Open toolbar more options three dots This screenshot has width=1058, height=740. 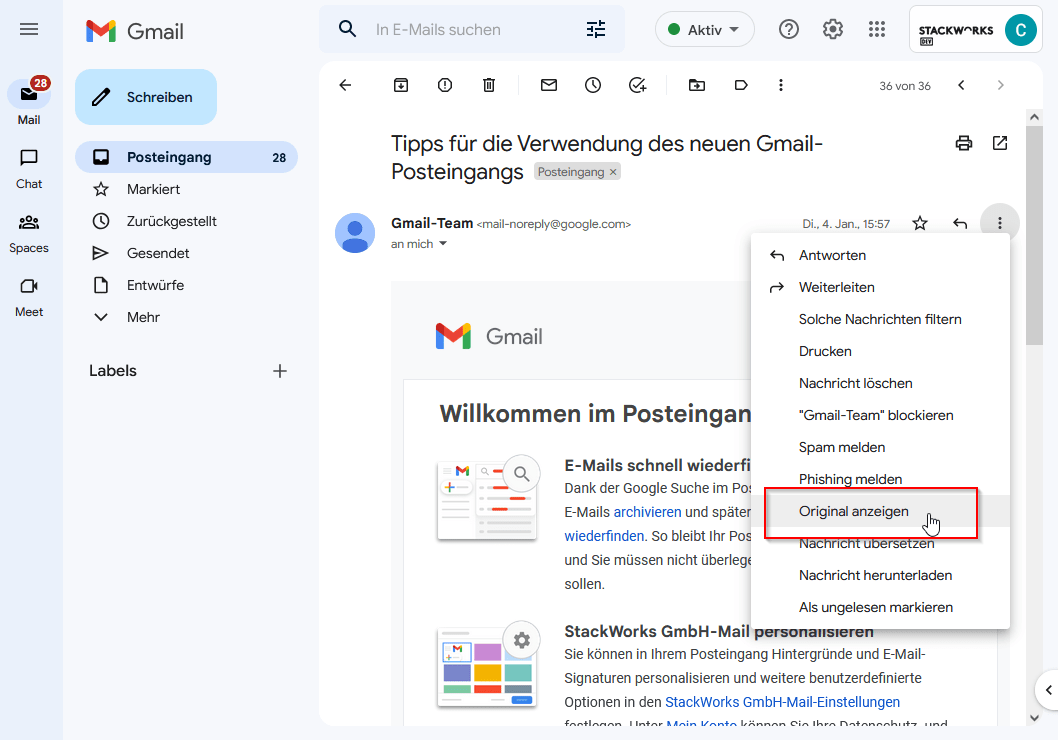[781, 85]
